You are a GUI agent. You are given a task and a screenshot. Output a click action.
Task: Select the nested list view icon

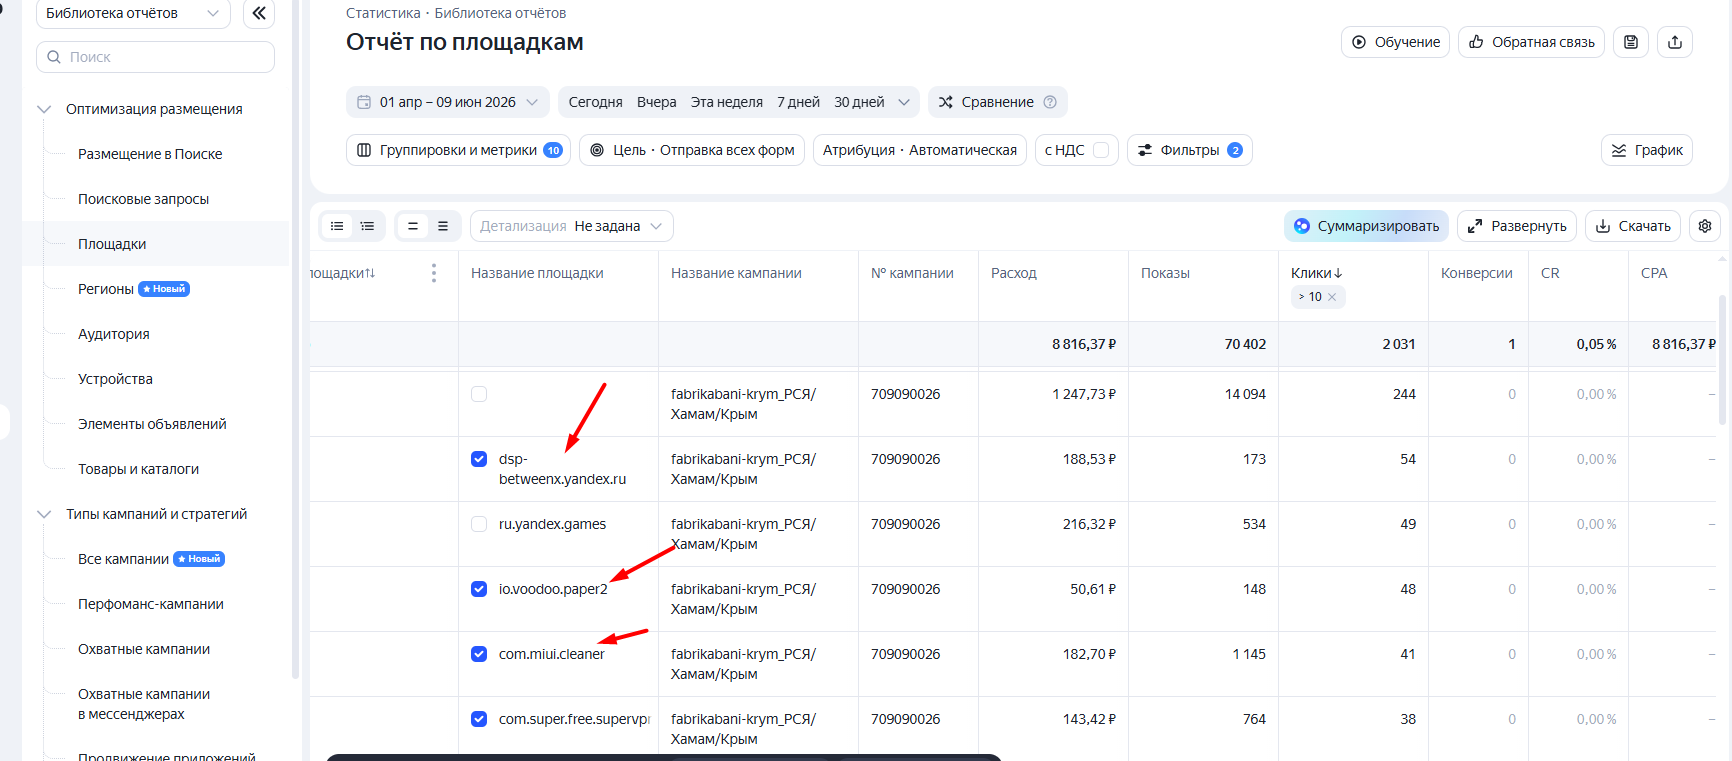(367, 226)
